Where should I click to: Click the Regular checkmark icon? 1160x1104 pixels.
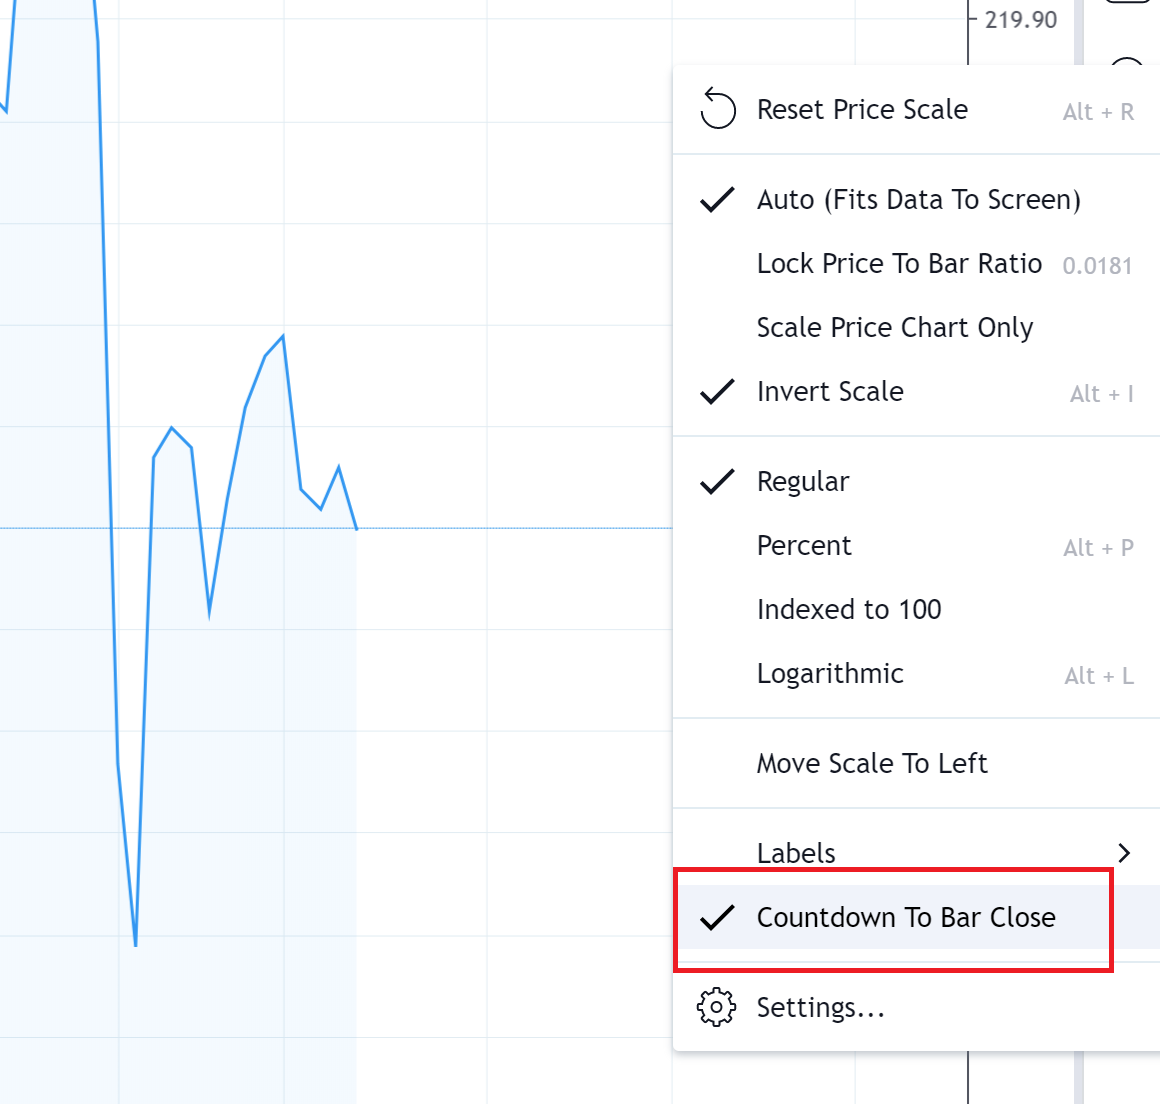pos(717,482)
